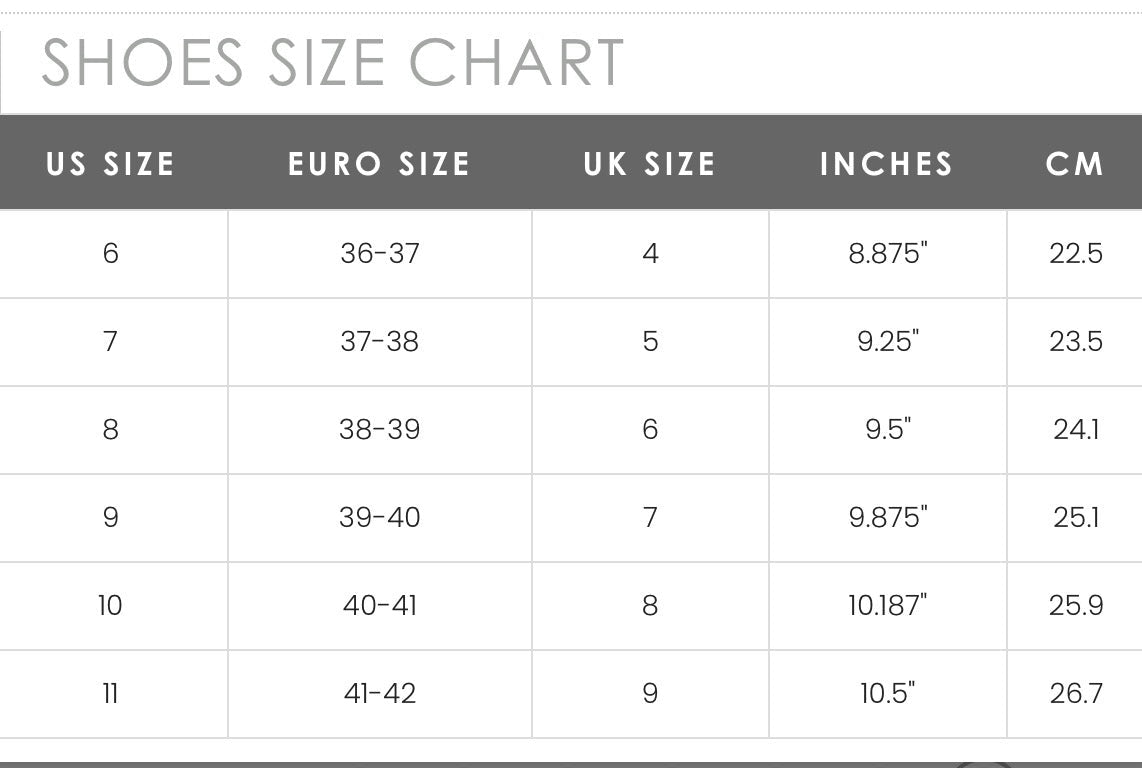Click the CM column header
This screenshot has height=768, width=1142.
pos(1075,164)
